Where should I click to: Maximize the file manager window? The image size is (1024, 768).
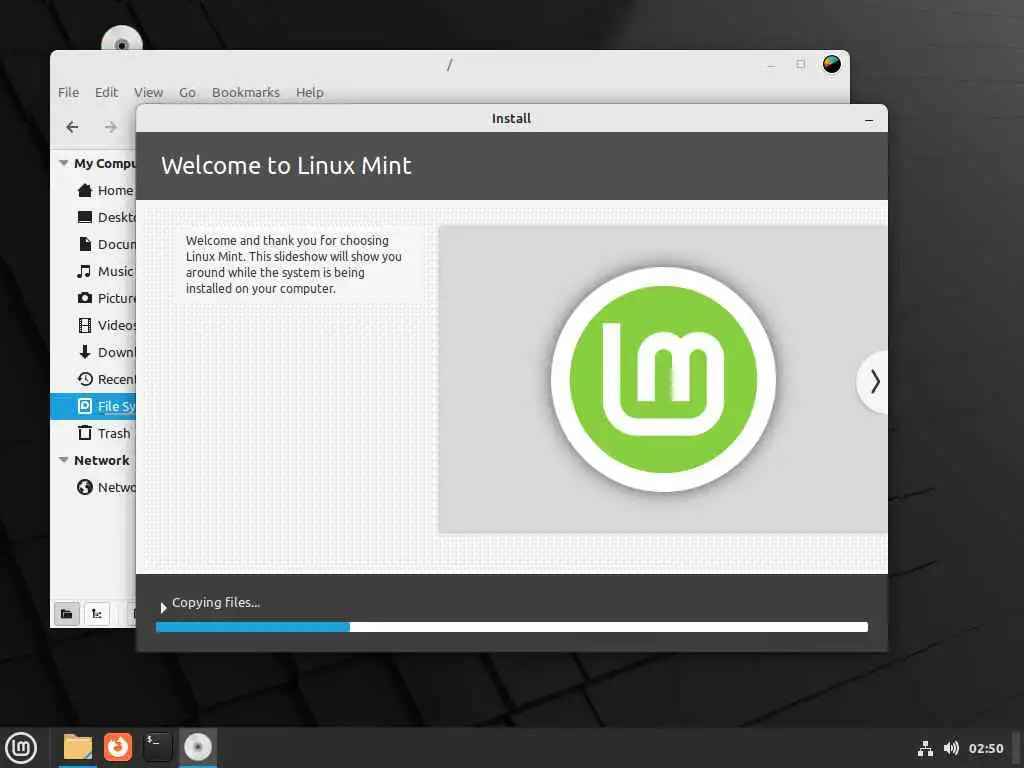801,64
